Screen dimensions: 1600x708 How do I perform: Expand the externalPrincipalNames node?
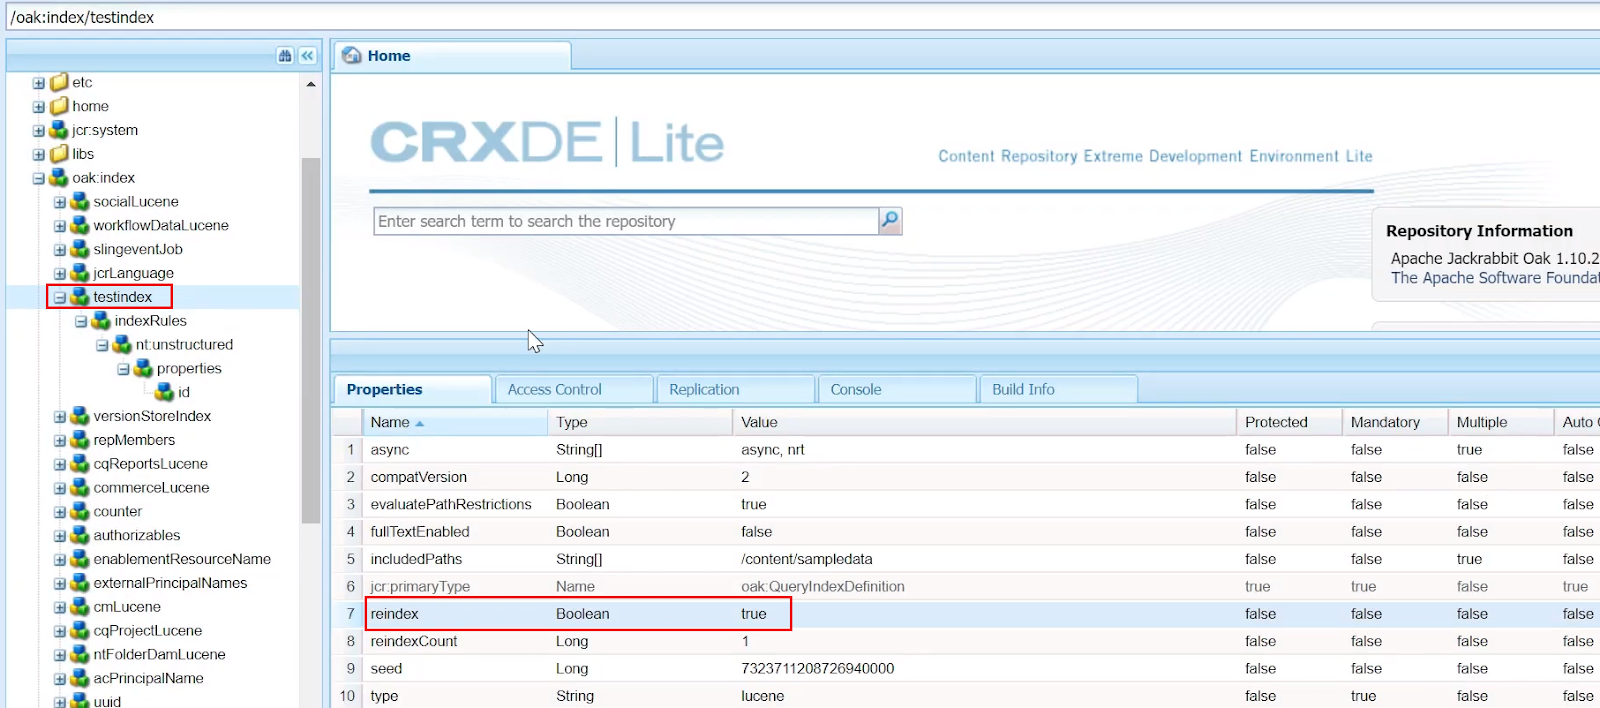[59, 584]
